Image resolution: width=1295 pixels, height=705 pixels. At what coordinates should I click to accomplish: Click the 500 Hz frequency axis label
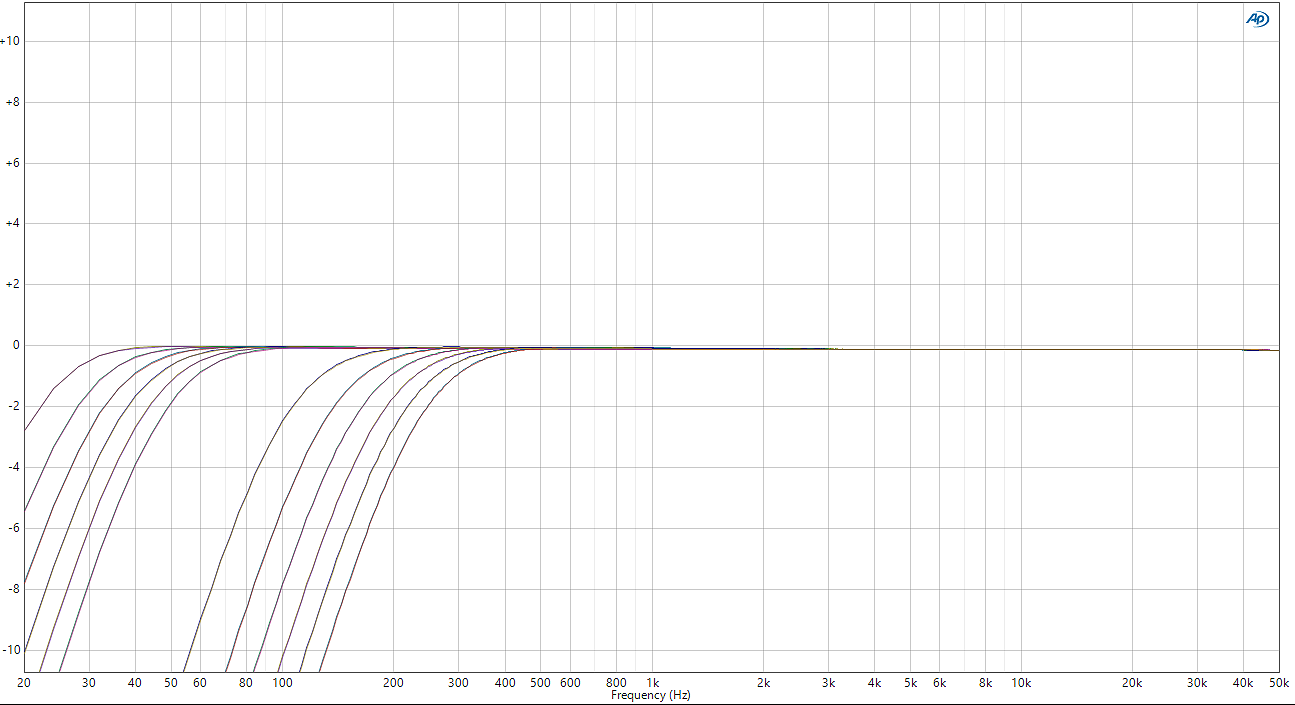(540, 683)
